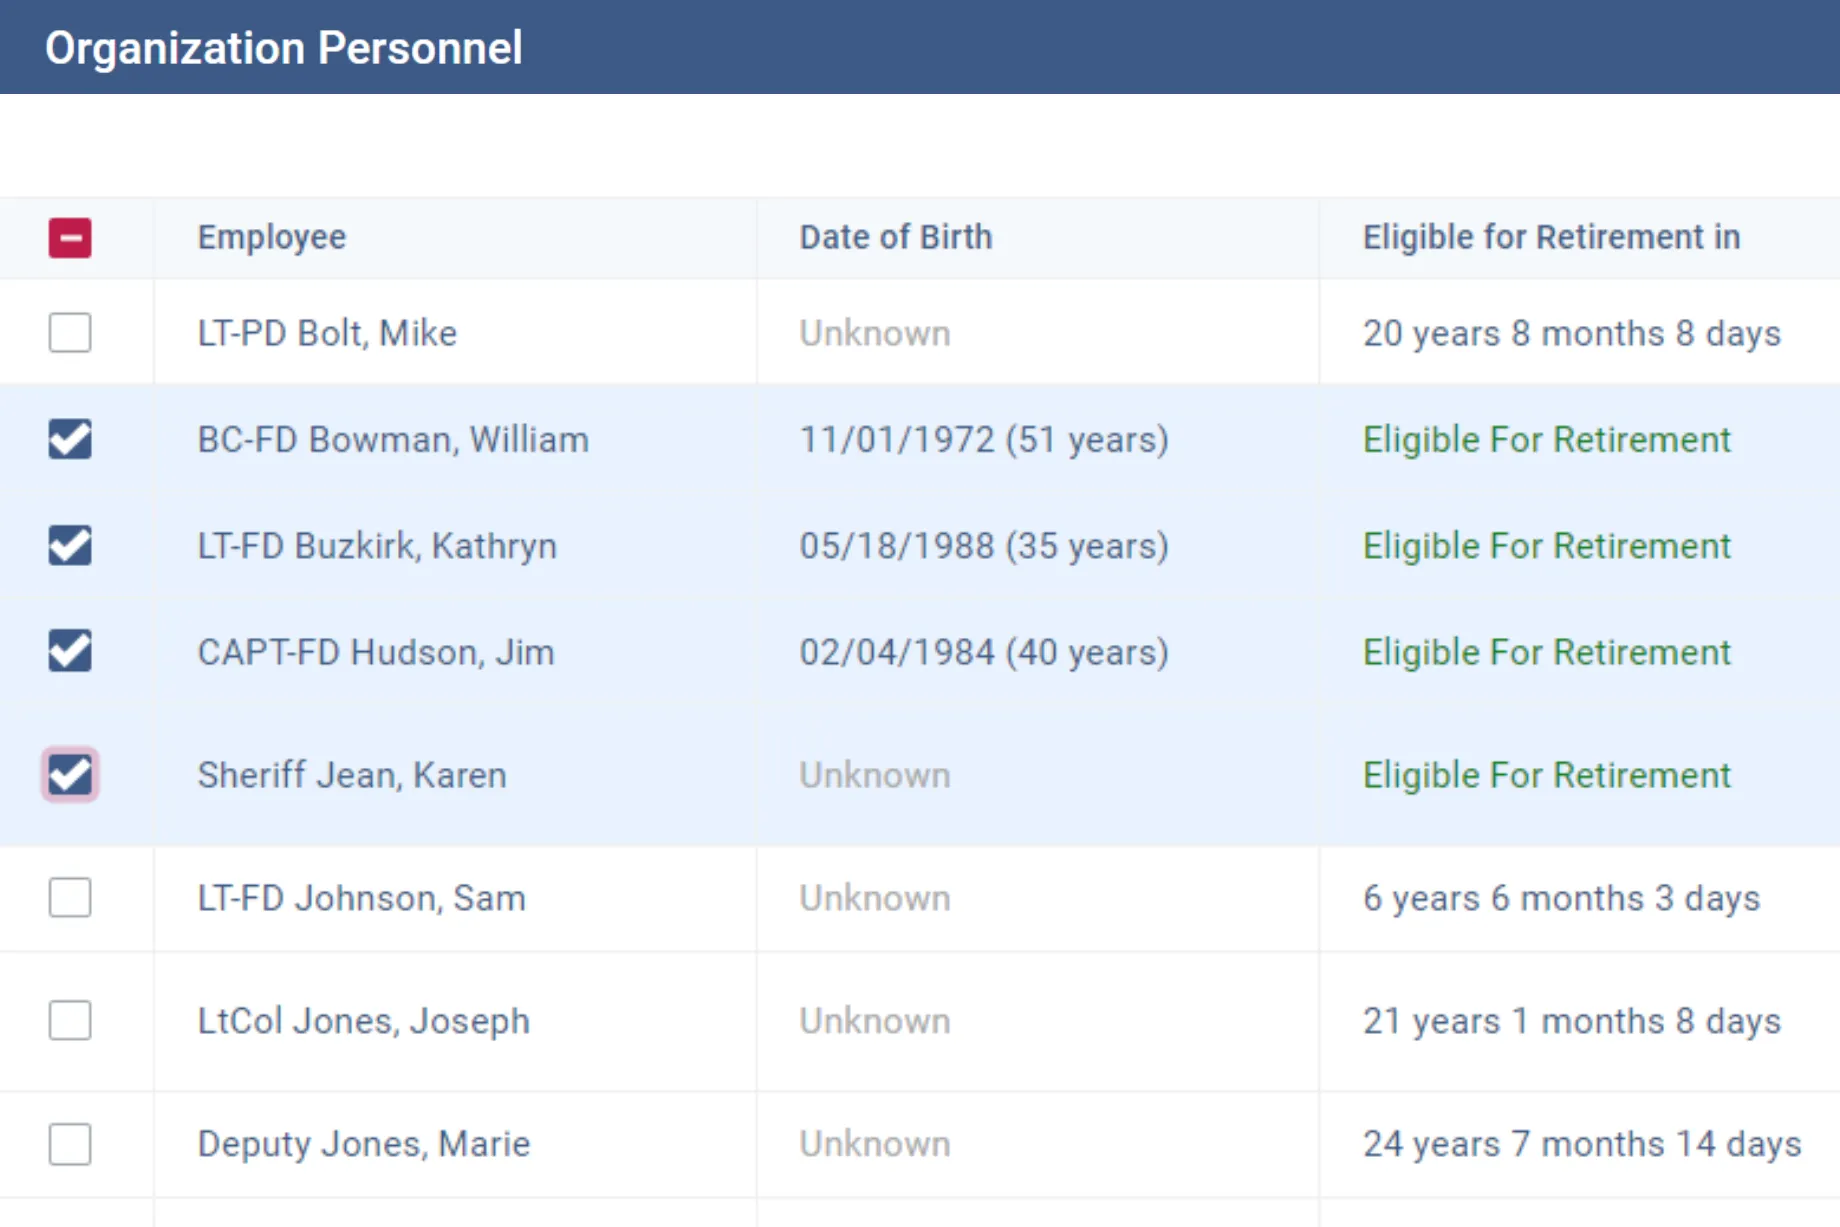Untick the Sheriff Jean, Karen checkbox
This screenshot has height=1227, width=1840.
coord(70,775)
